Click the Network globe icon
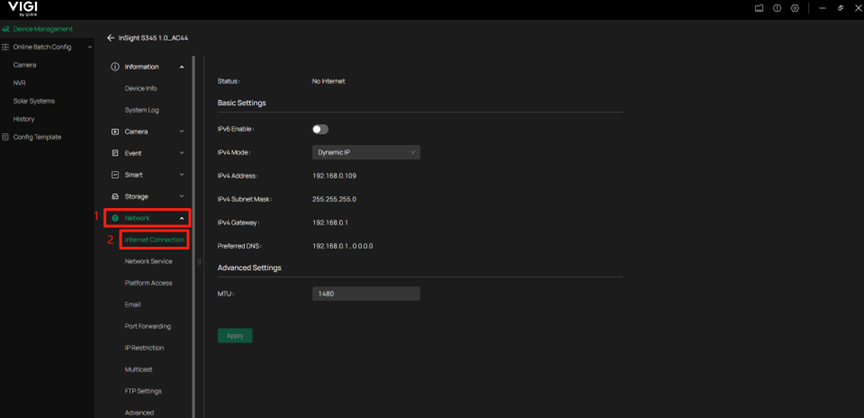Viewport: 864px width, 418px height. (x=115, y=218)
